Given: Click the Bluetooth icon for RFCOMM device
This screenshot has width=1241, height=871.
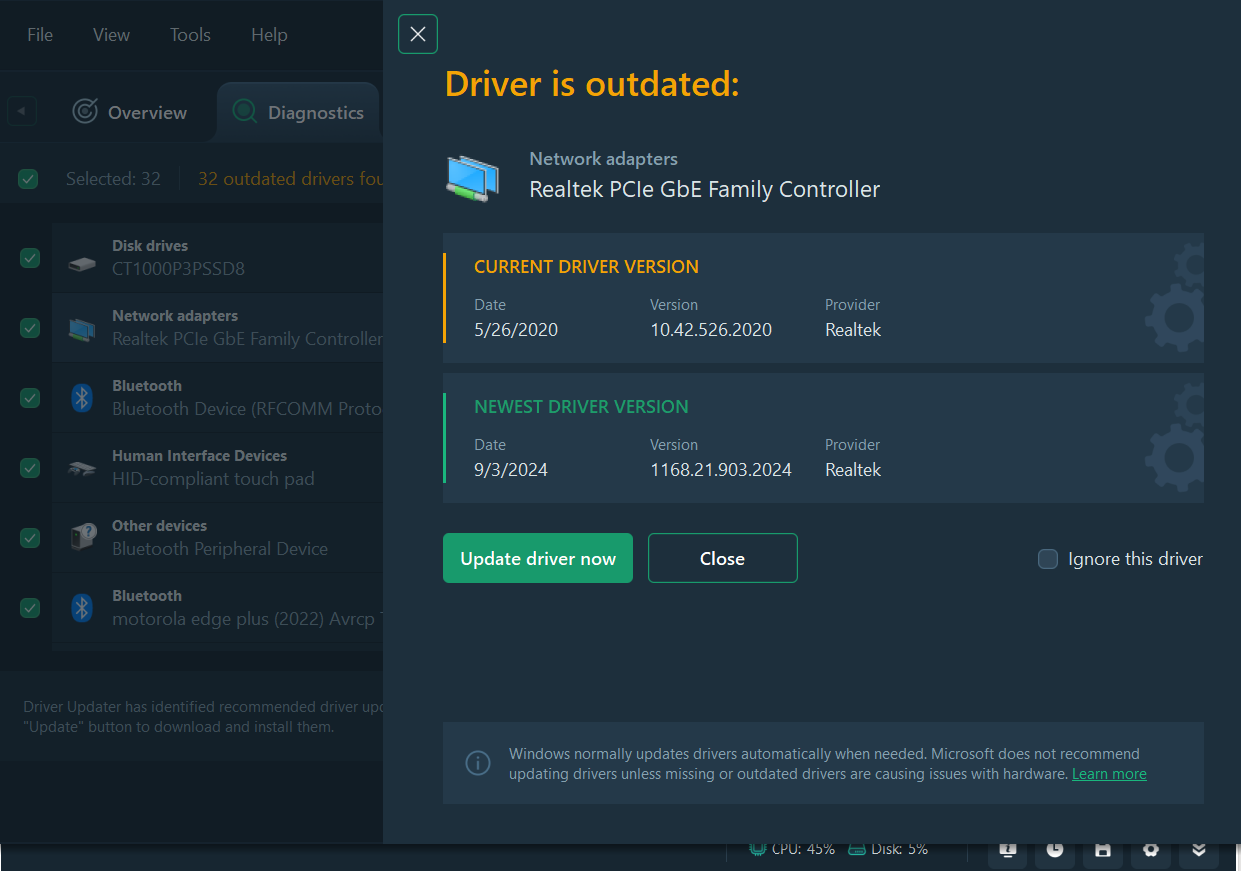Looking at the screenshot, I should pyautogui.click(x=82, y=398).
